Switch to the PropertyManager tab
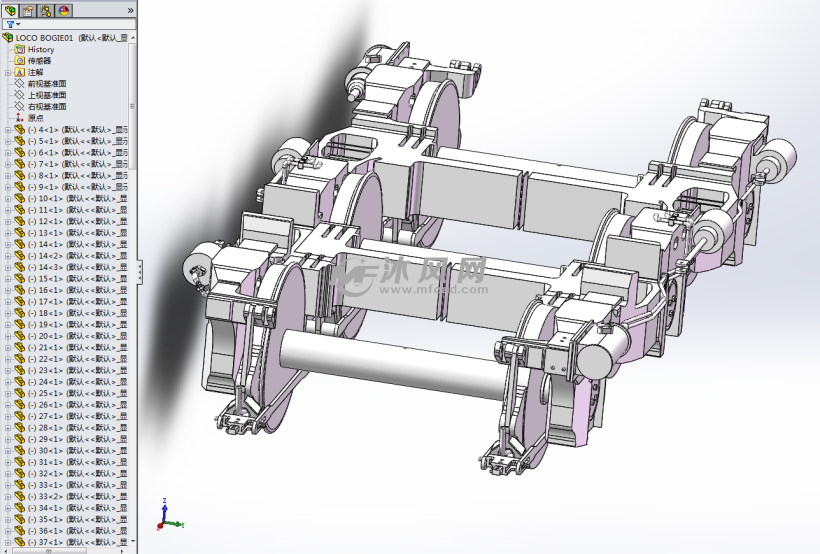Viewport: 820px width, 554px height. pyautogui.click(x=28, y=9)
